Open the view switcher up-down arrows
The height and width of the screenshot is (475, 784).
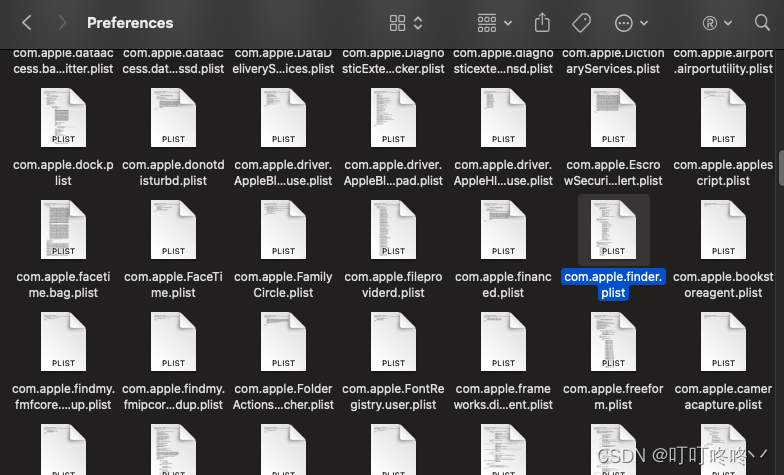click(418, 23)
